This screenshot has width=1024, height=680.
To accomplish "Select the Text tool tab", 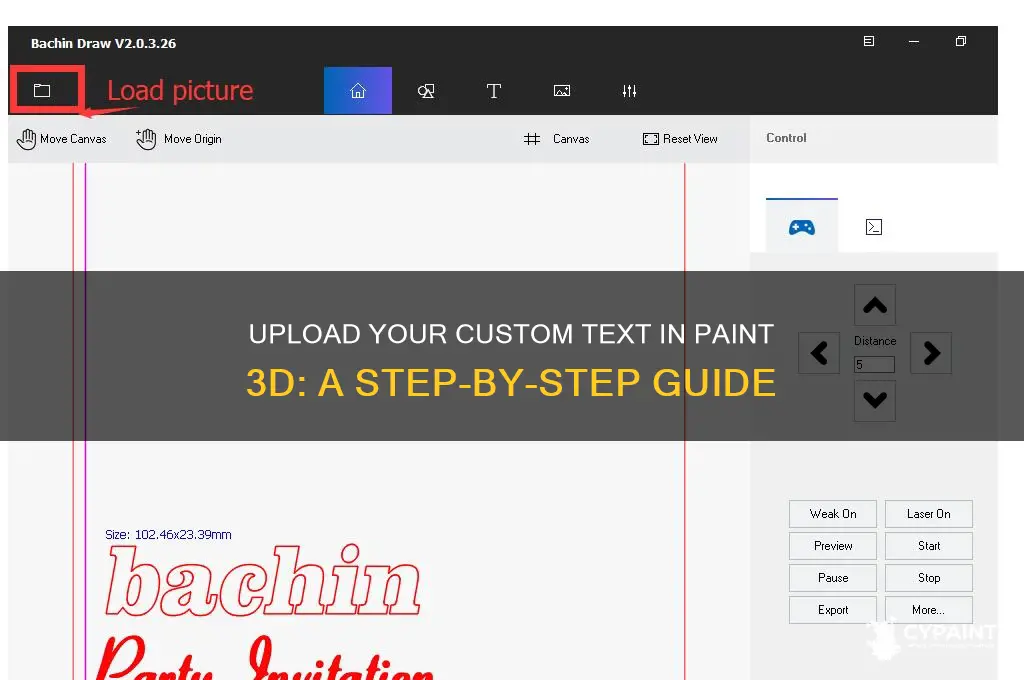I will point(494,91).
